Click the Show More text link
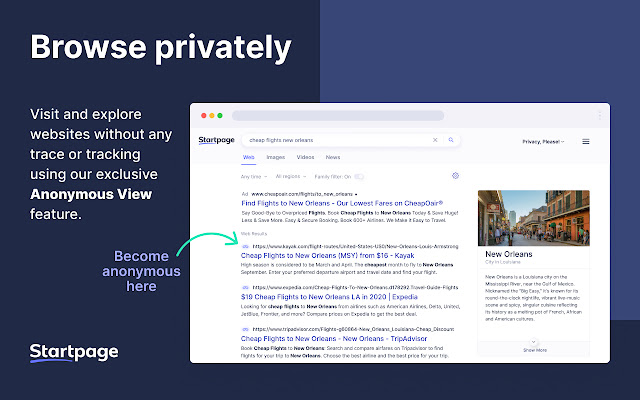Image resolution: width=640 pixels, height=400 pixels. [535, 350]
